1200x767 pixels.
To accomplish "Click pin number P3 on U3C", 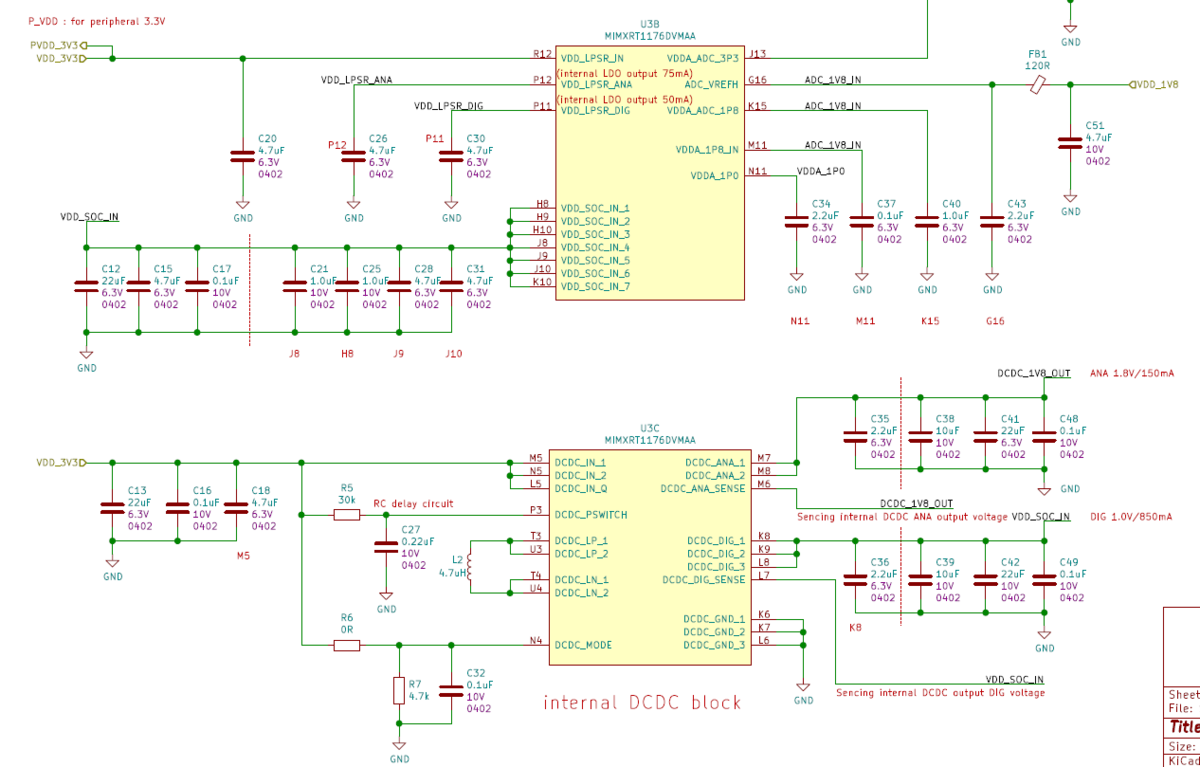I will pyautogui.click(x=536, y=509).
